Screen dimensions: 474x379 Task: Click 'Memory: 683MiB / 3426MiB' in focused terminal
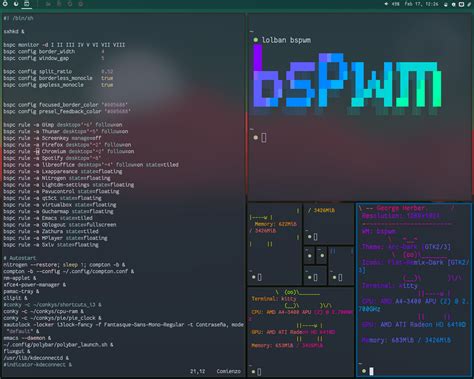(406, 340)
